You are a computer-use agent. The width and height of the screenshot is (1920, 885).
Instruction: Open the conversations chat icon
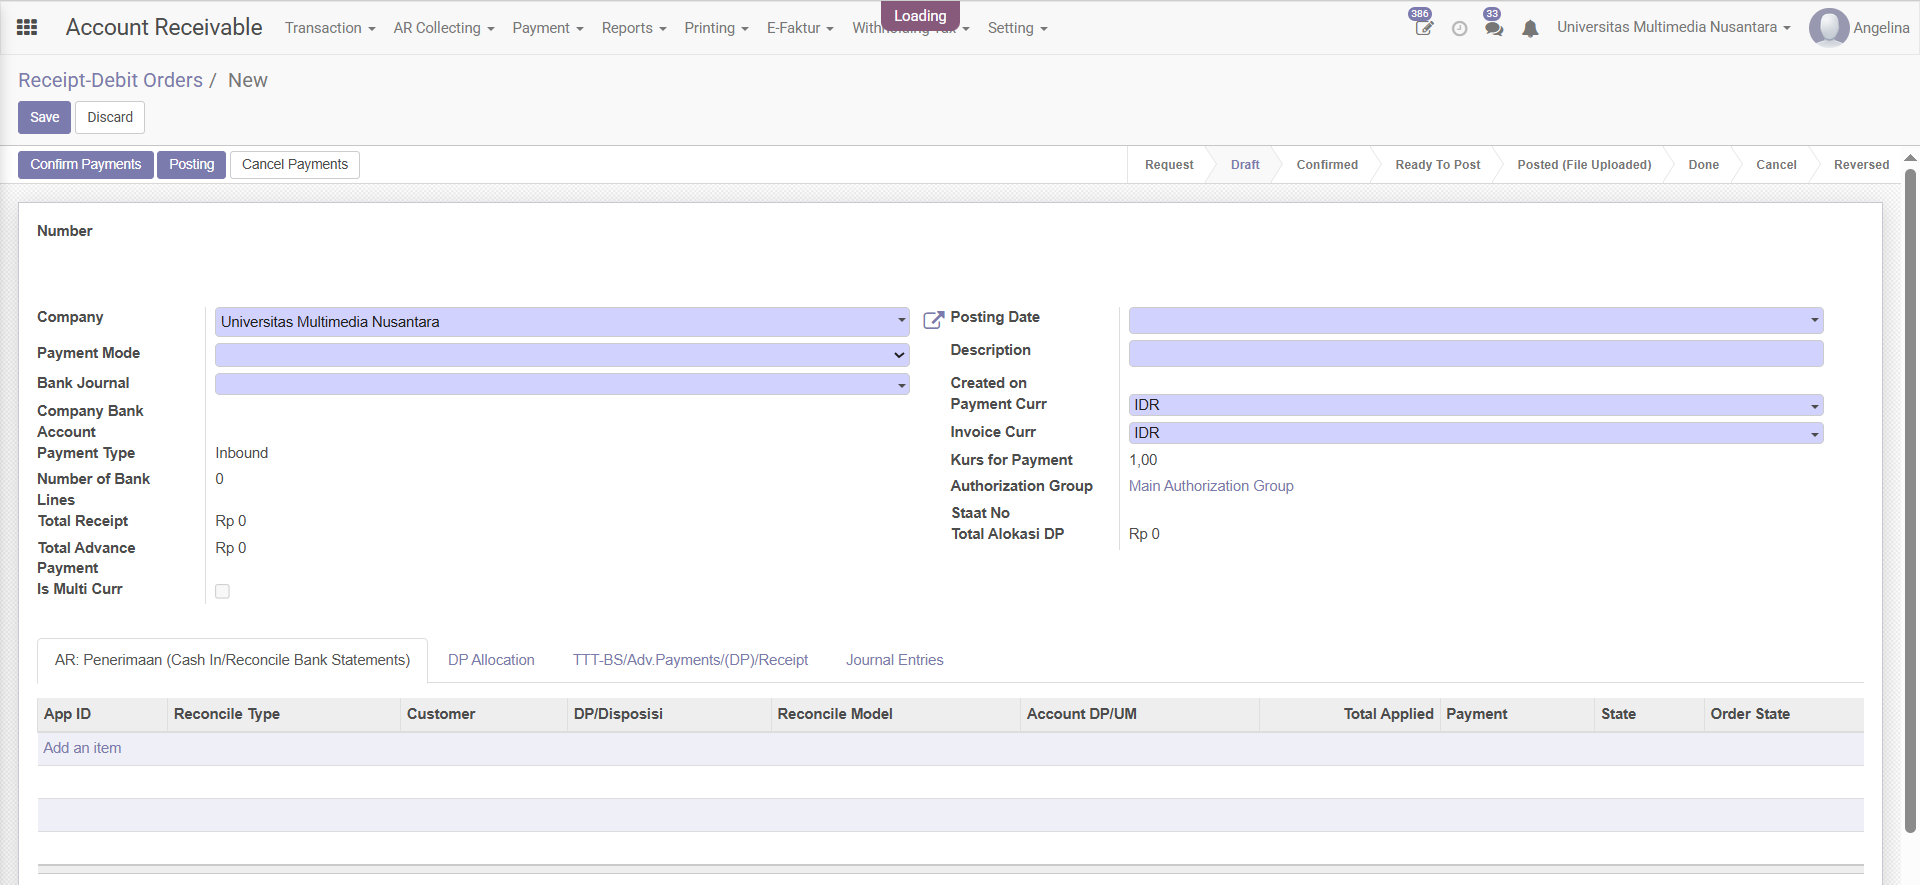tap(1494, 29)
